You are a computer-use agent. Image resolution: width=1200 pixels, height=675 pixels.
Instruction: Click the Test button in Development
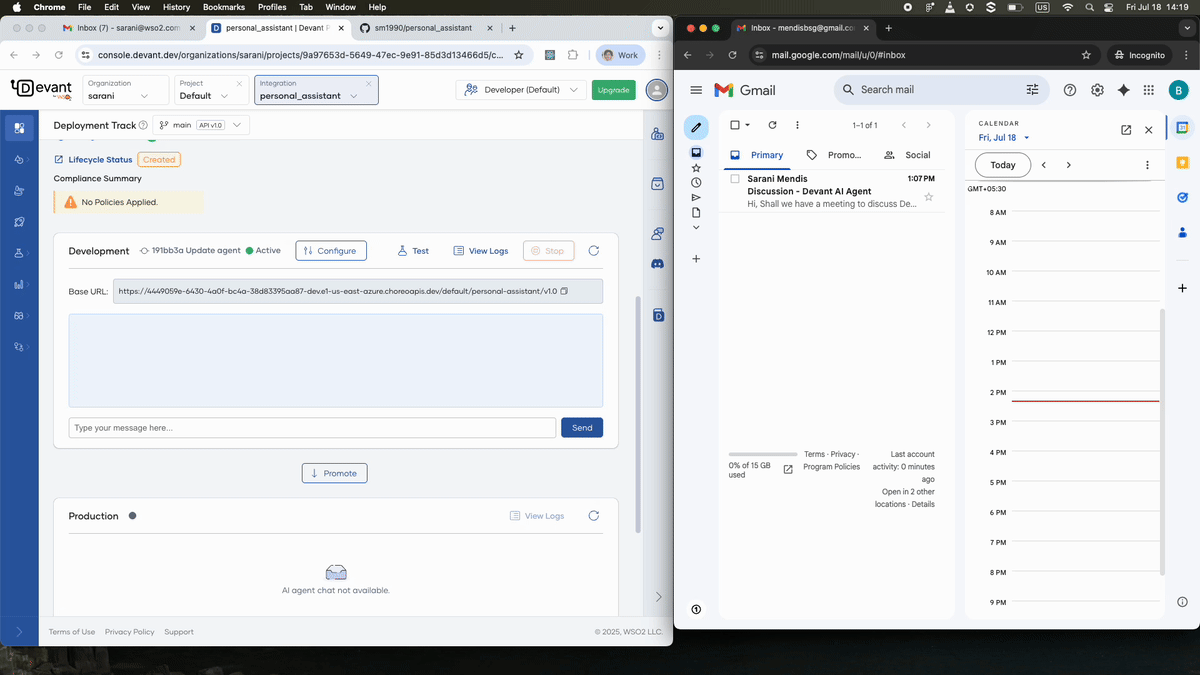pos(413,251)
